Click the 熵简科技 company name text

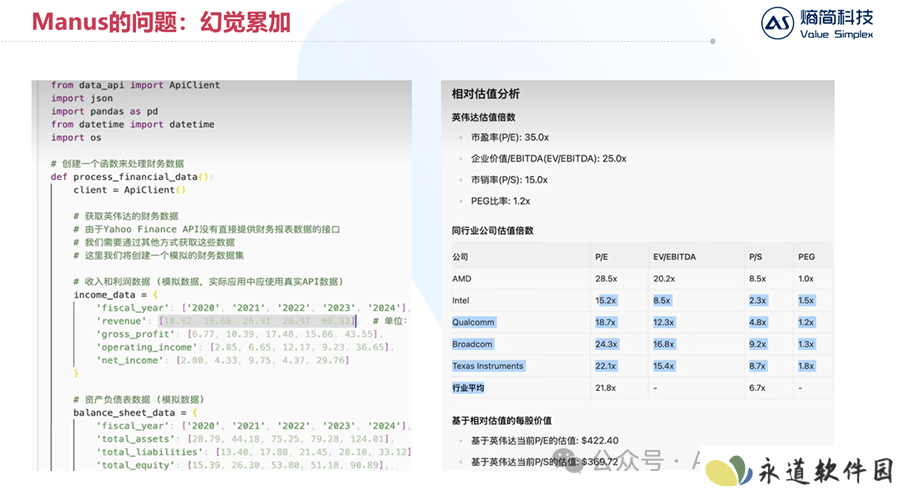836,17
